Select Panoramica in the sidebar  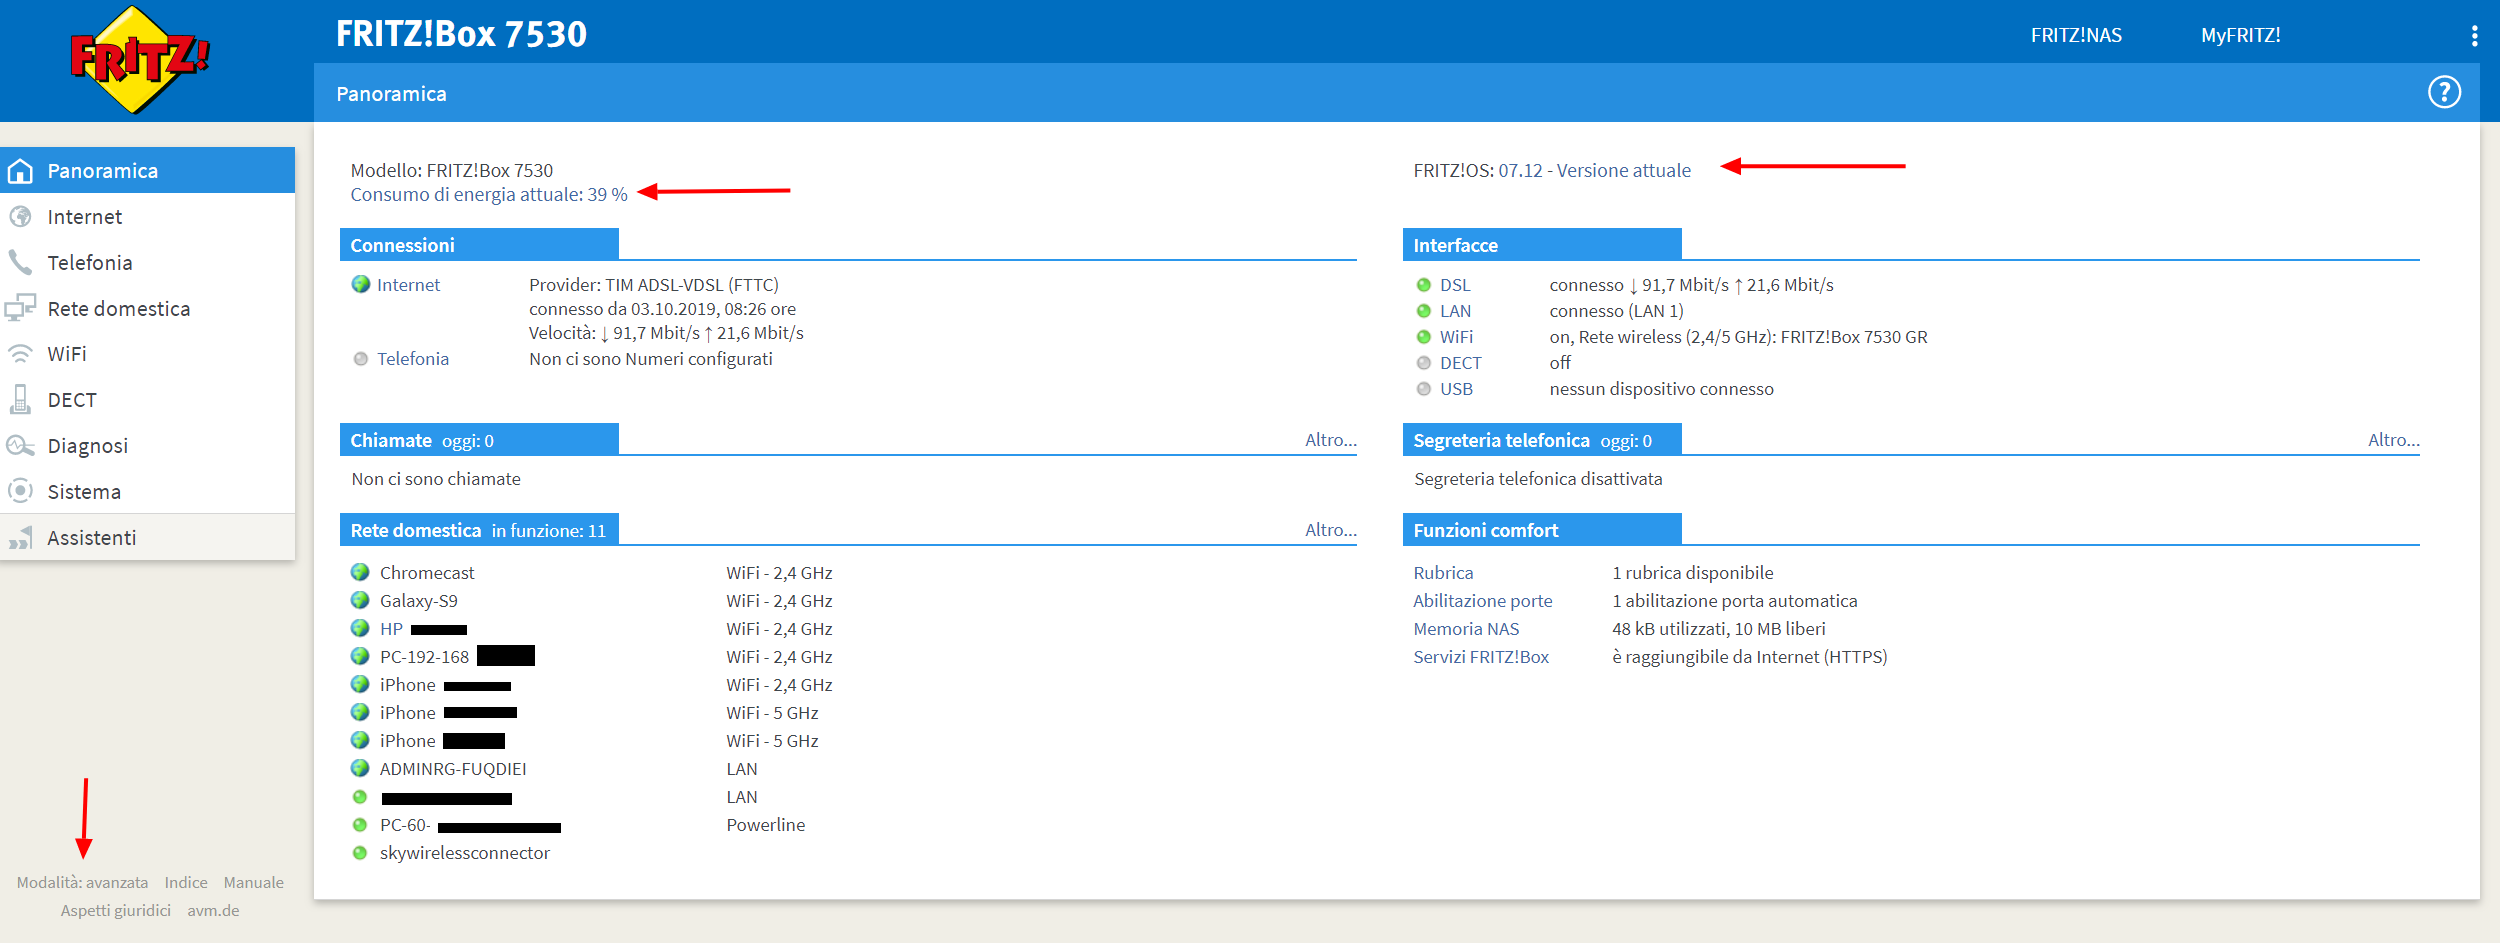(147, 171)
